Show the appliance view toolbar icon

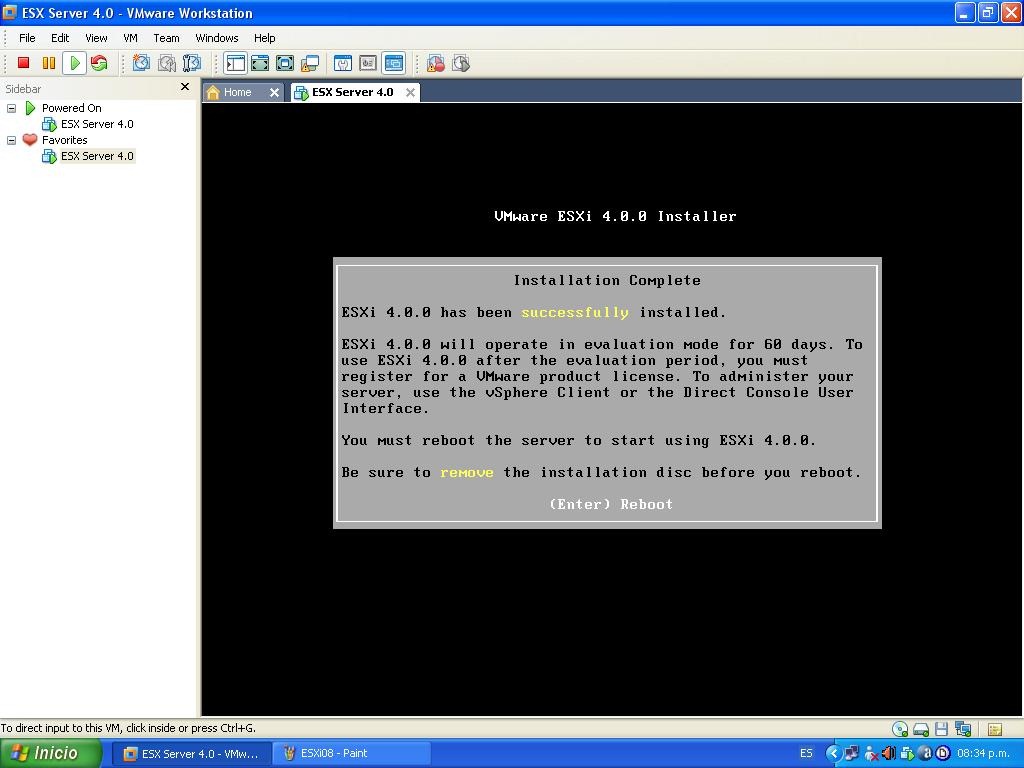click(368, 63)
